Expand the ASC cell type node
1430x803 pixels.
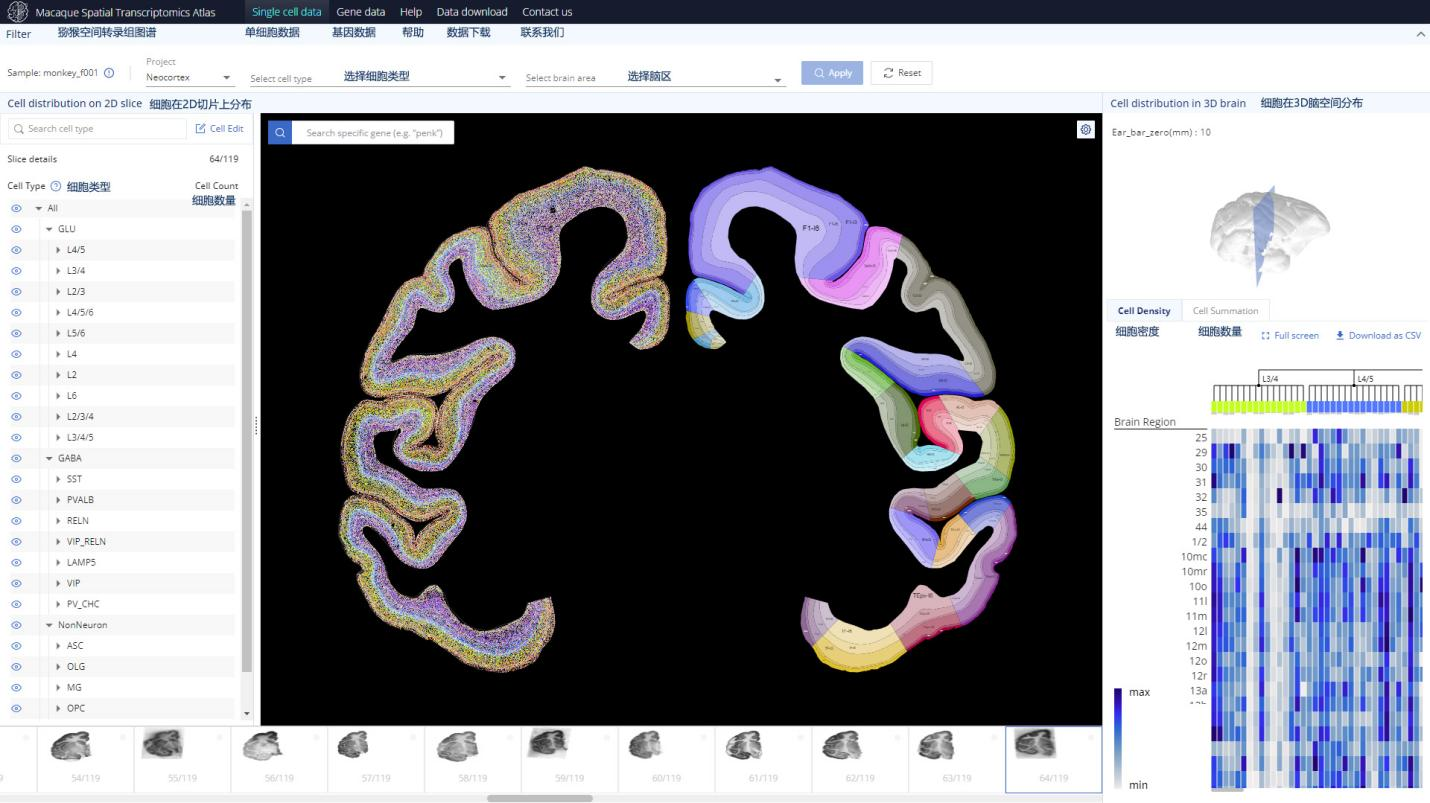point(58,646)
